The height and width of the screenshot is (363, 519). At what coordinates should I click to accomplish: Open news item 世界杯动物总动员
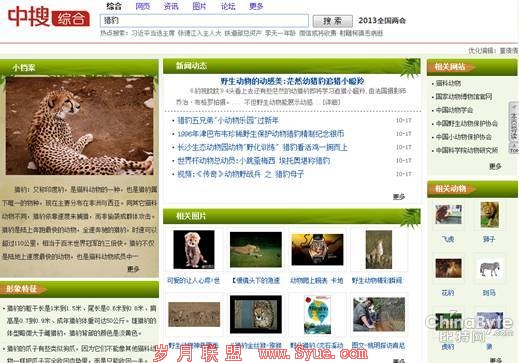click(x=253, y=160)
